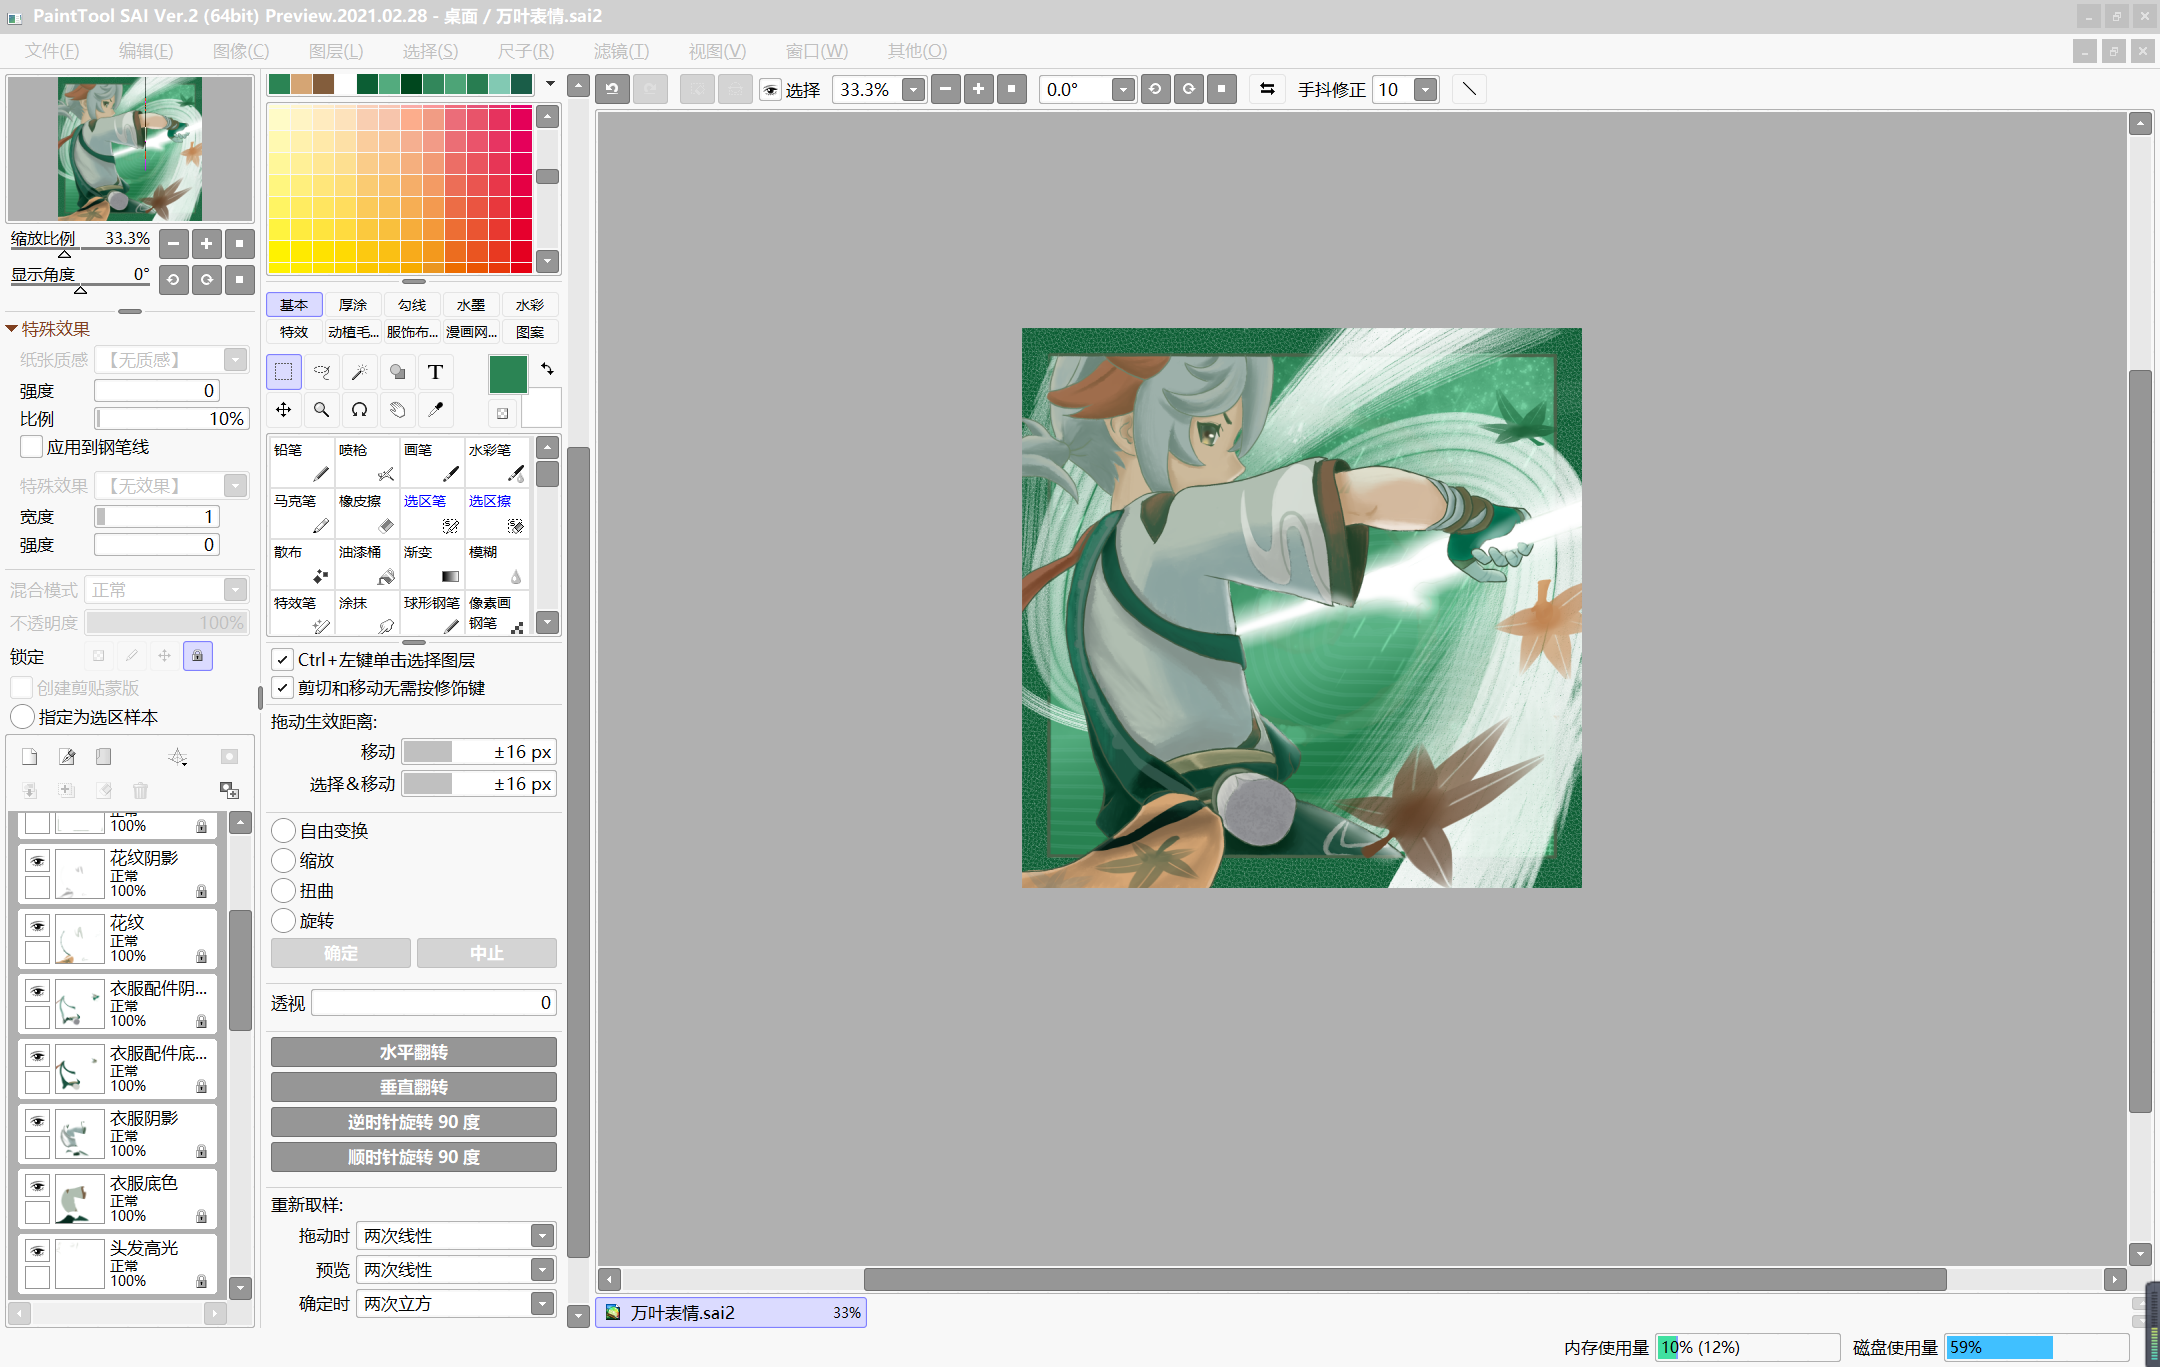
Task: Choose the 橡皮擦 eraser tool
Action: click(367, 513)
